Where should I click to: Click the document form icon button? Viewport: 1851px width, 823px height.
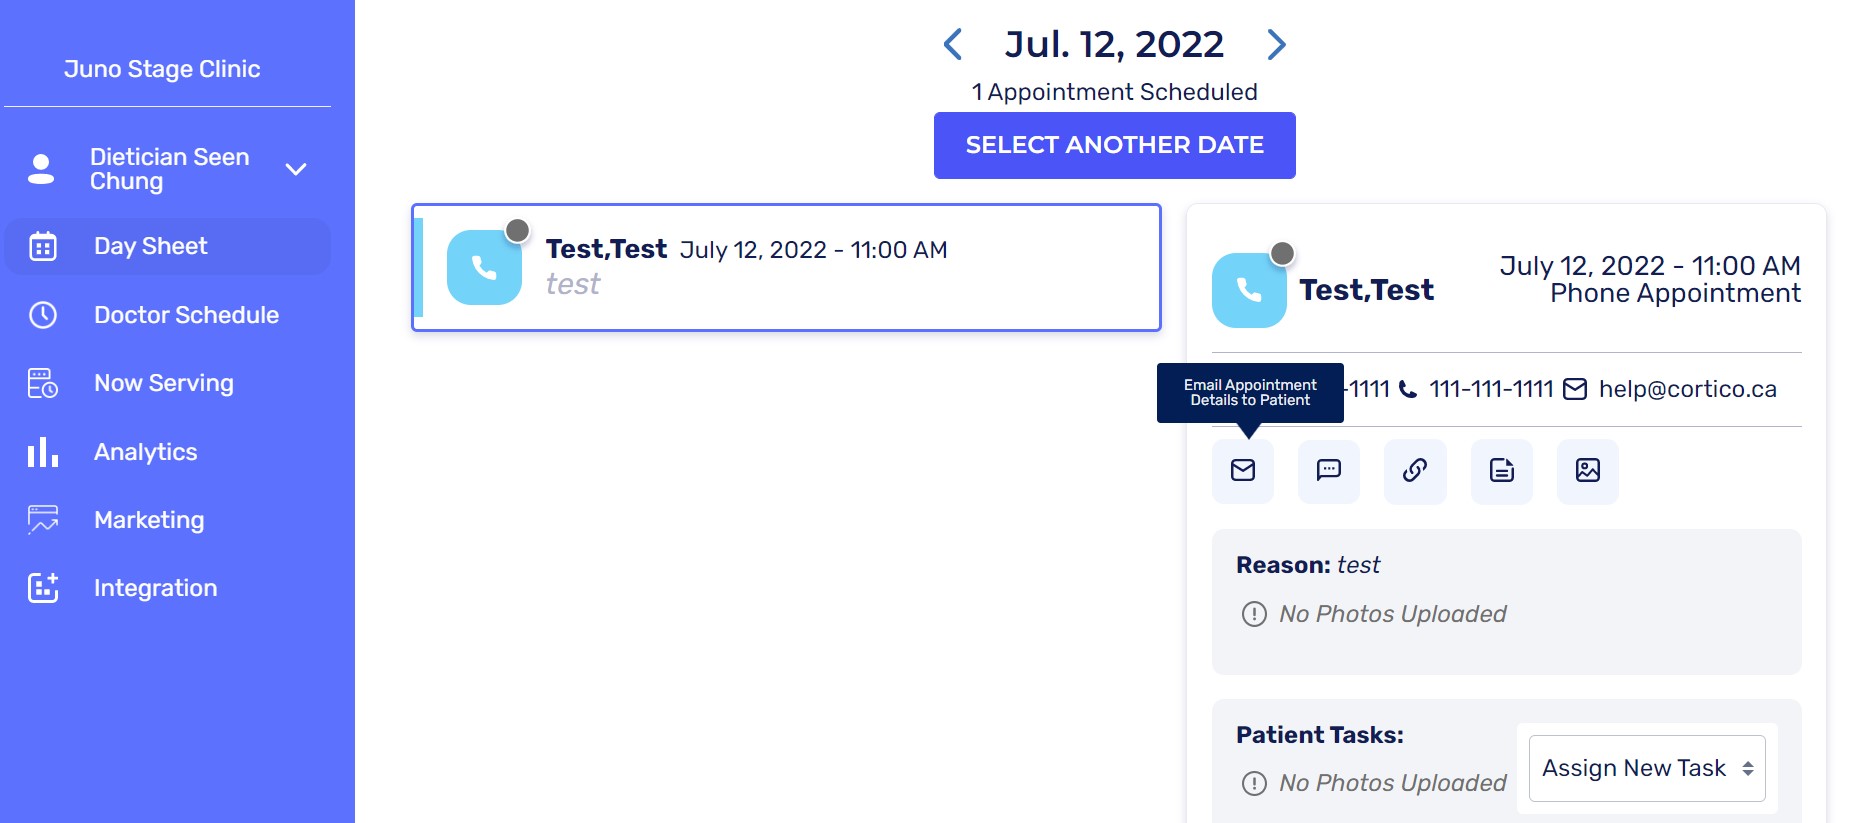tap(1501, 471)
